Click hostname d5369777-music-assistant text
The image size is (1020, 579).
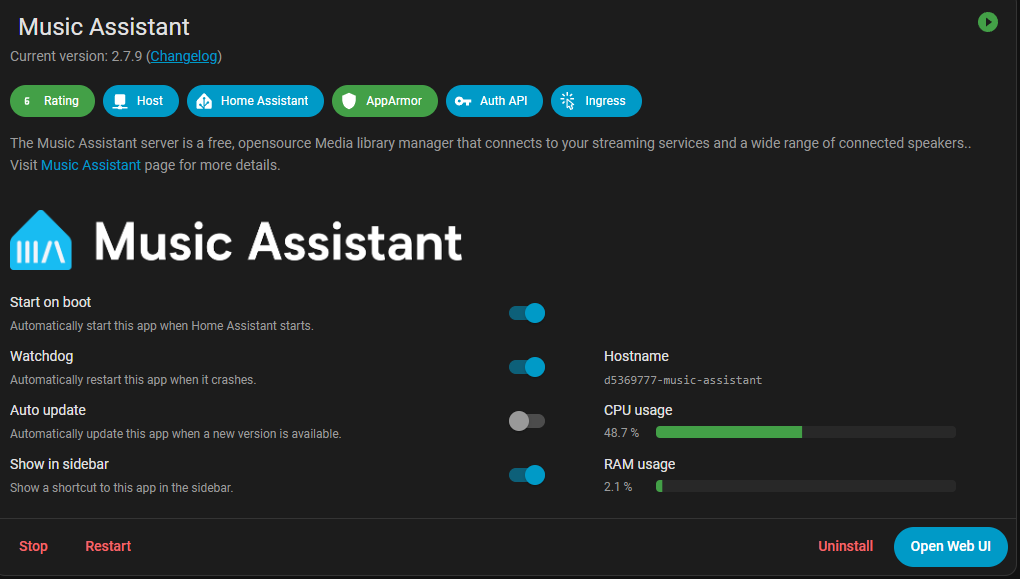pos(683,380)
